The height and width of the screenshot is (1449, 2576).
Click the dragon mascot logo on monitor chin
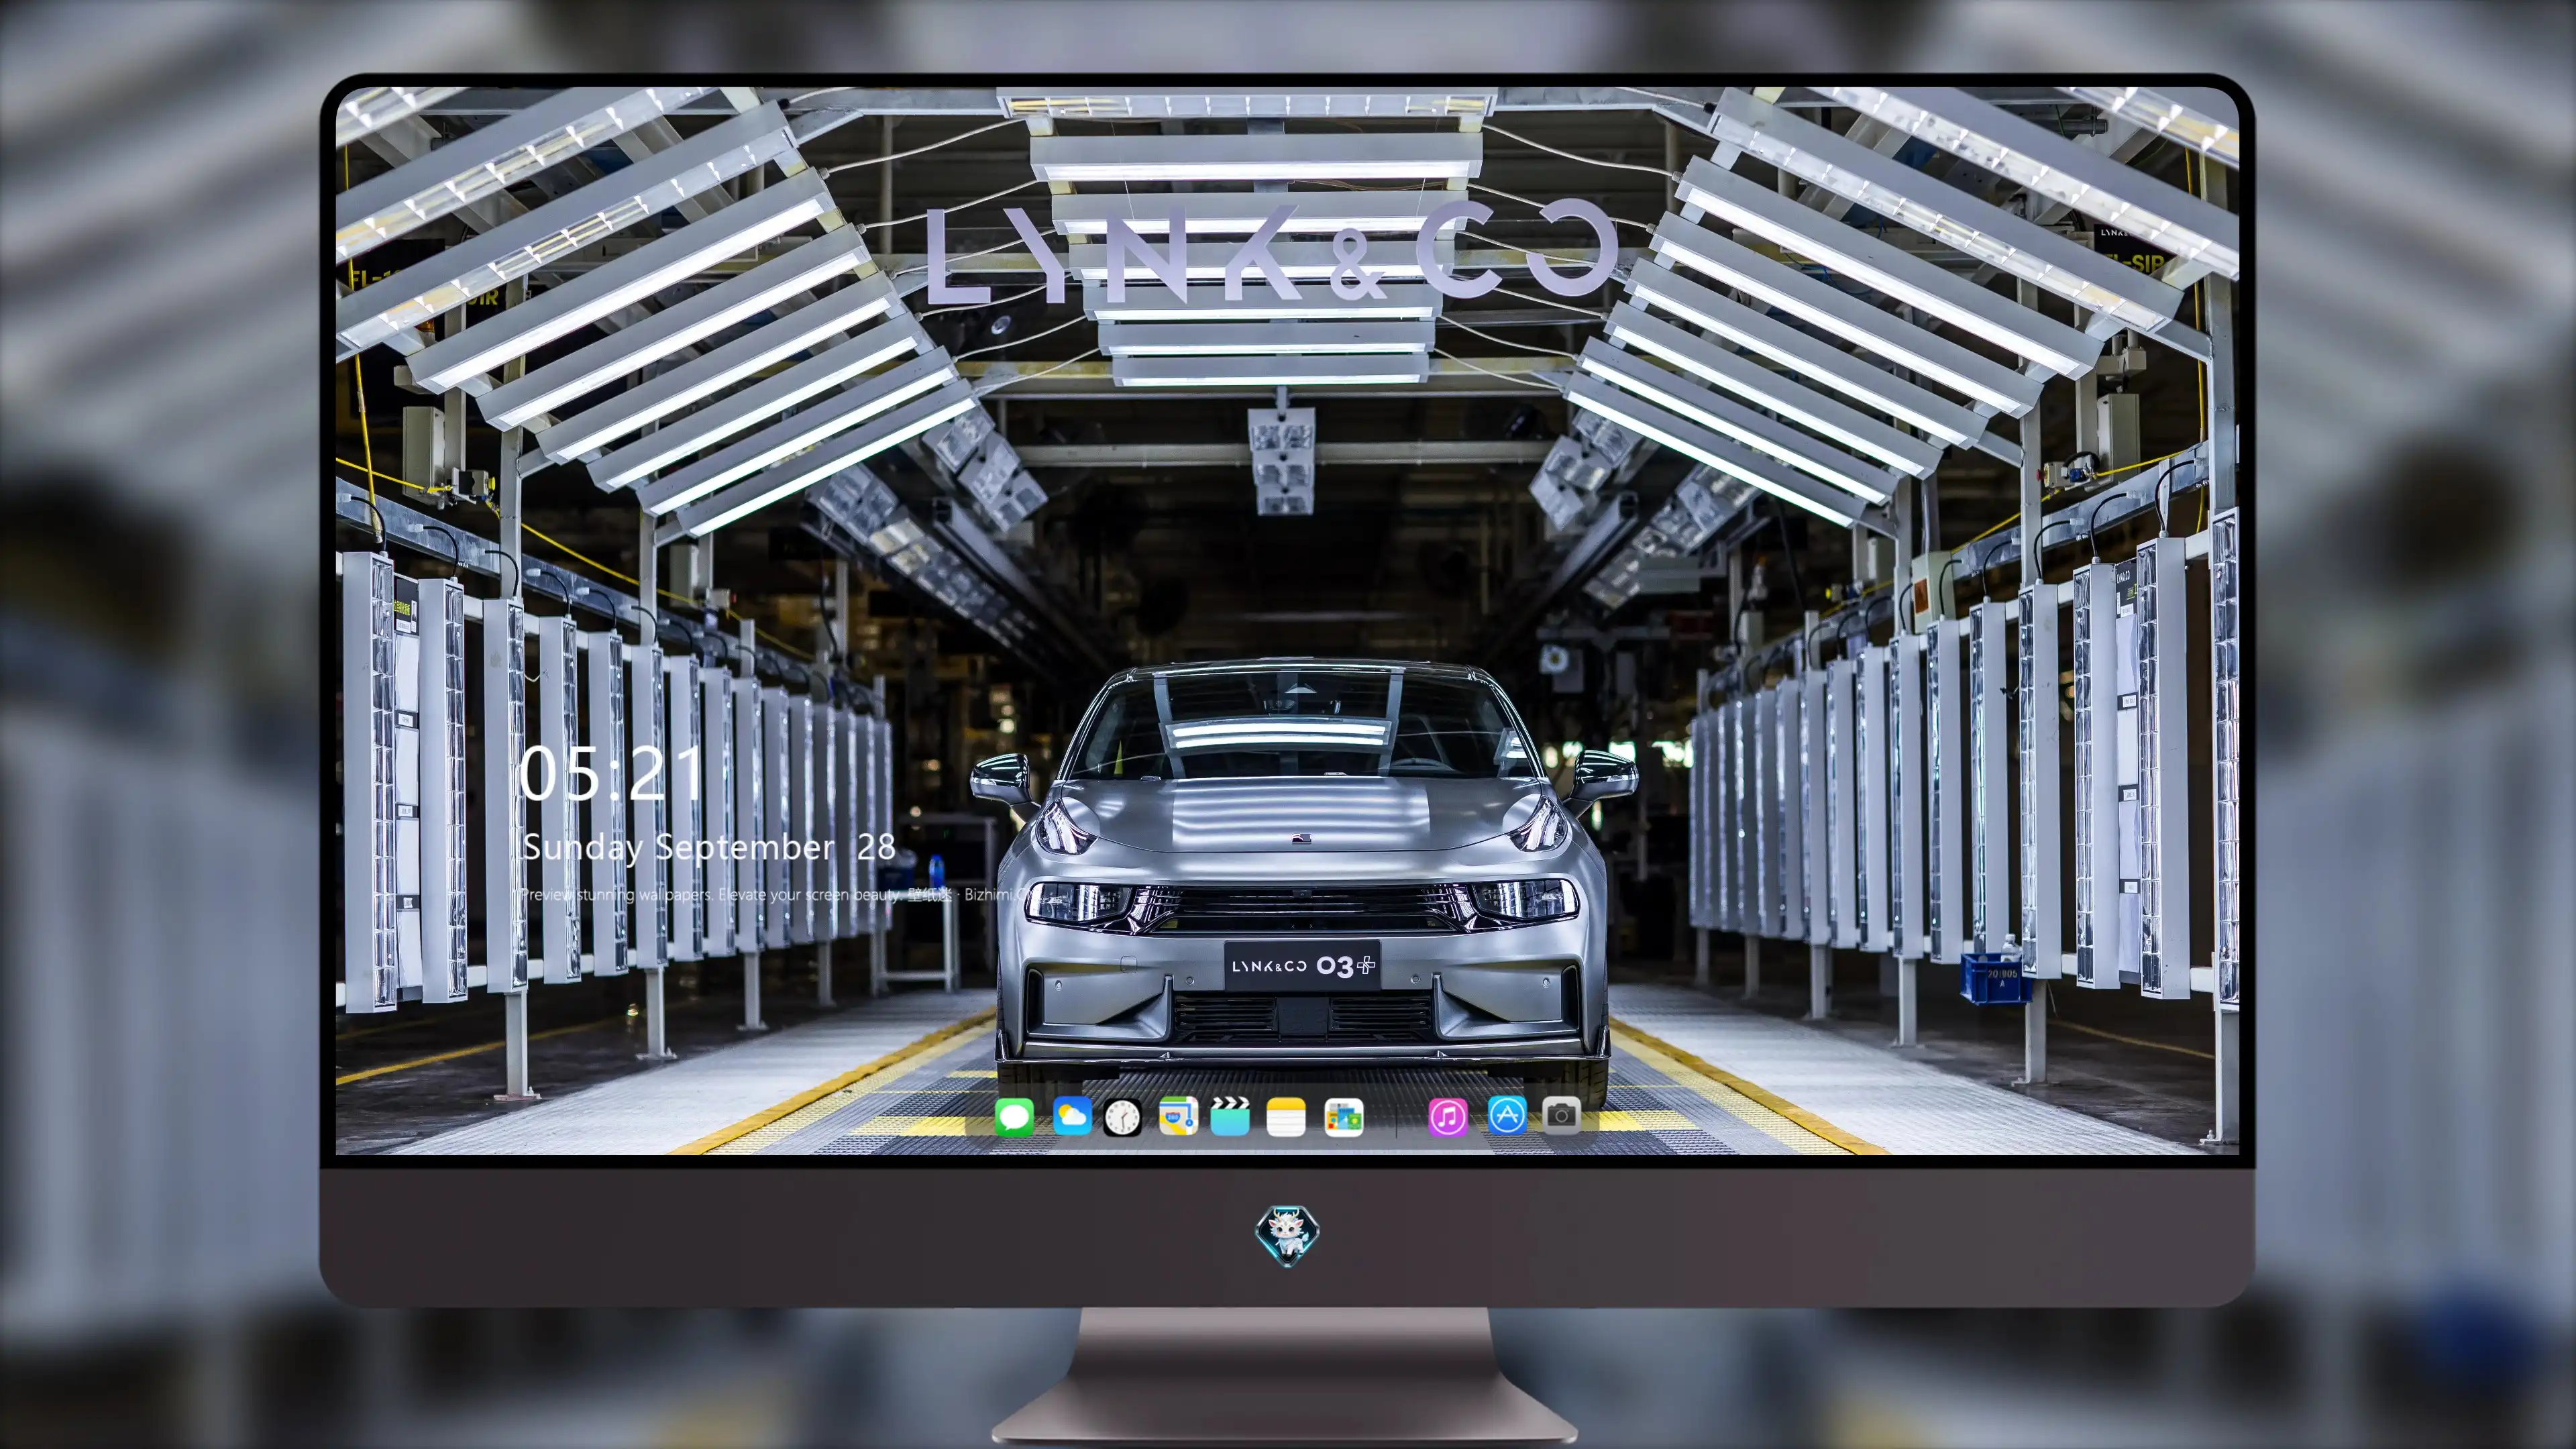click(x=1287, y=1235)
